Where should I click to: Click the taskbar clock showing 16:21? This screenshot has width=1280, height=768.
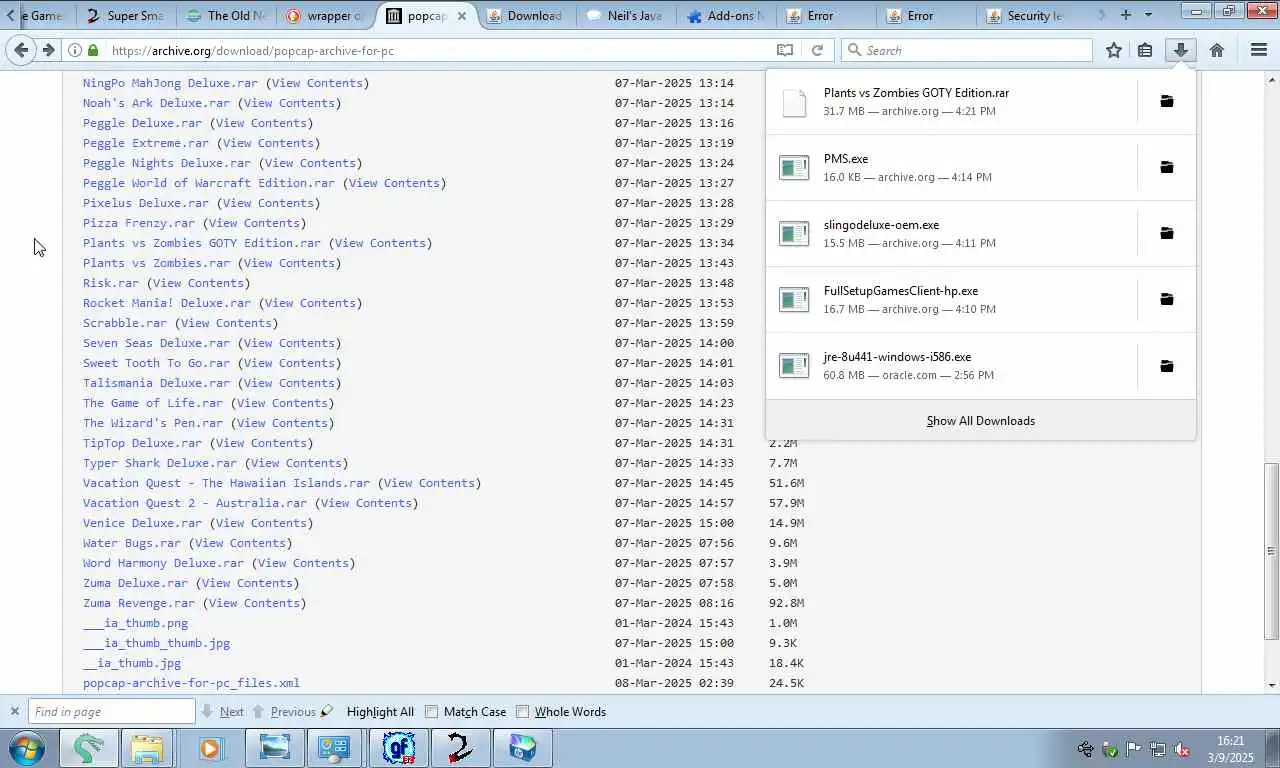1230,749
